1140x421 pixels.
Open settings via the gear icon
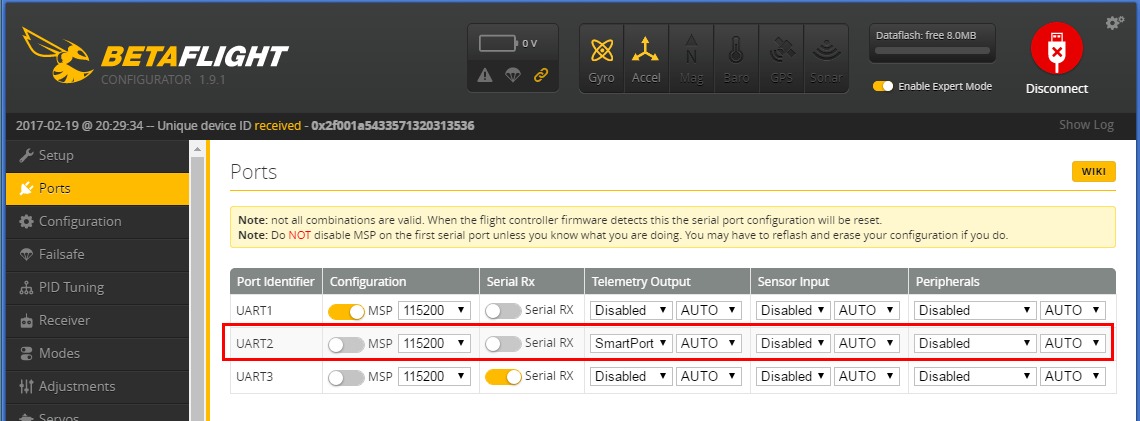[1115, 22]
